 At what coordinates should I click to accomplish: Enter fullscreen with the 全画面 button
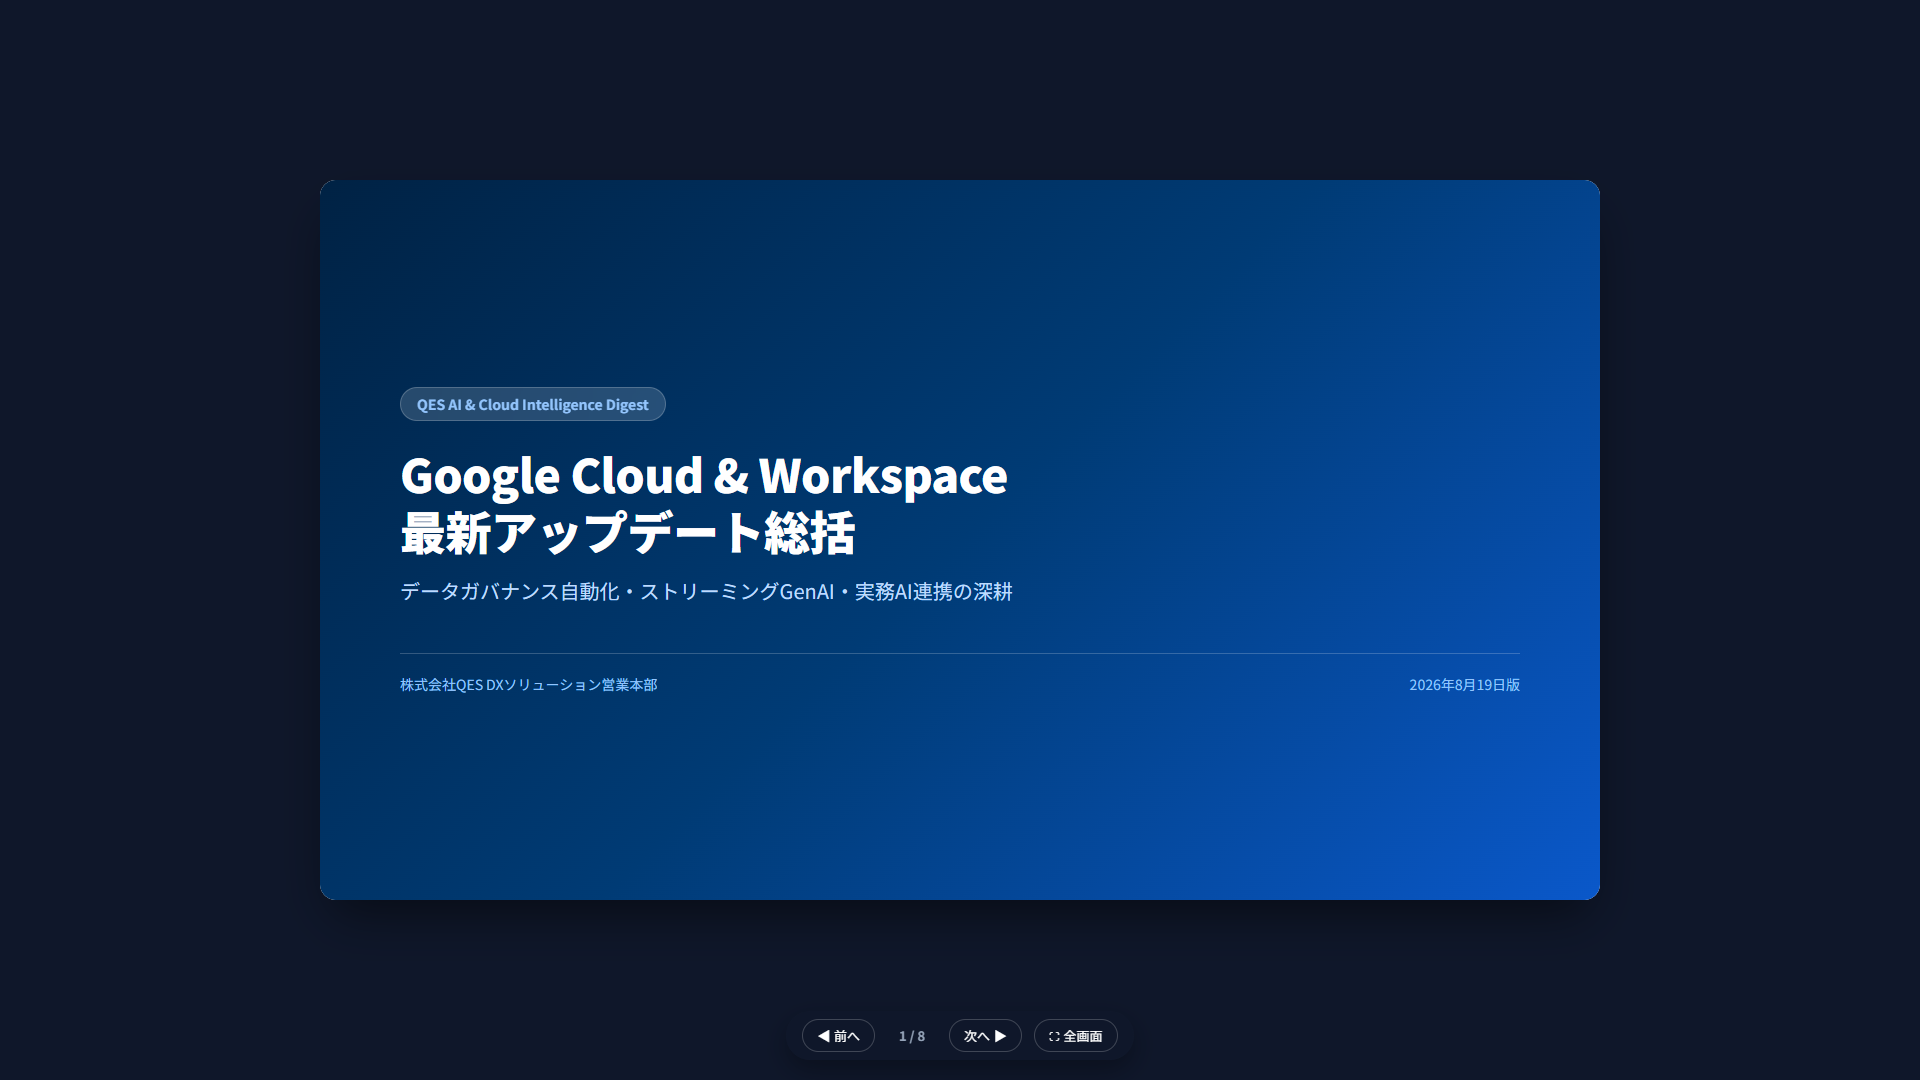1075,1036
